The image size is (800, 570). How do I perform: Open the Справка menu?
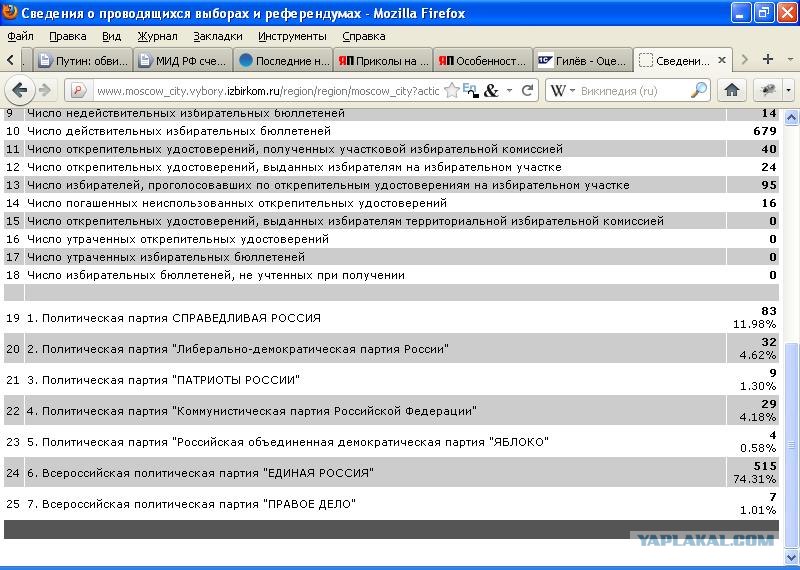coord(363,36)
